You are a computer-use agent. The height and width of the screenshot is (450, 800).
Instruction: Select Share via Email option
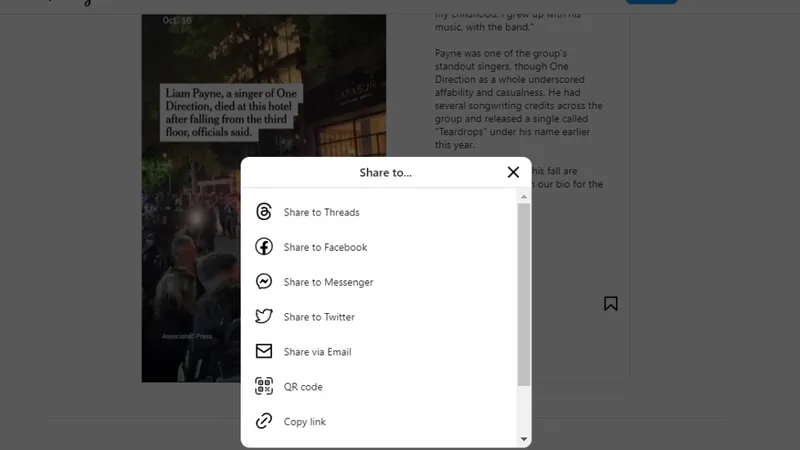click(379, 352)
